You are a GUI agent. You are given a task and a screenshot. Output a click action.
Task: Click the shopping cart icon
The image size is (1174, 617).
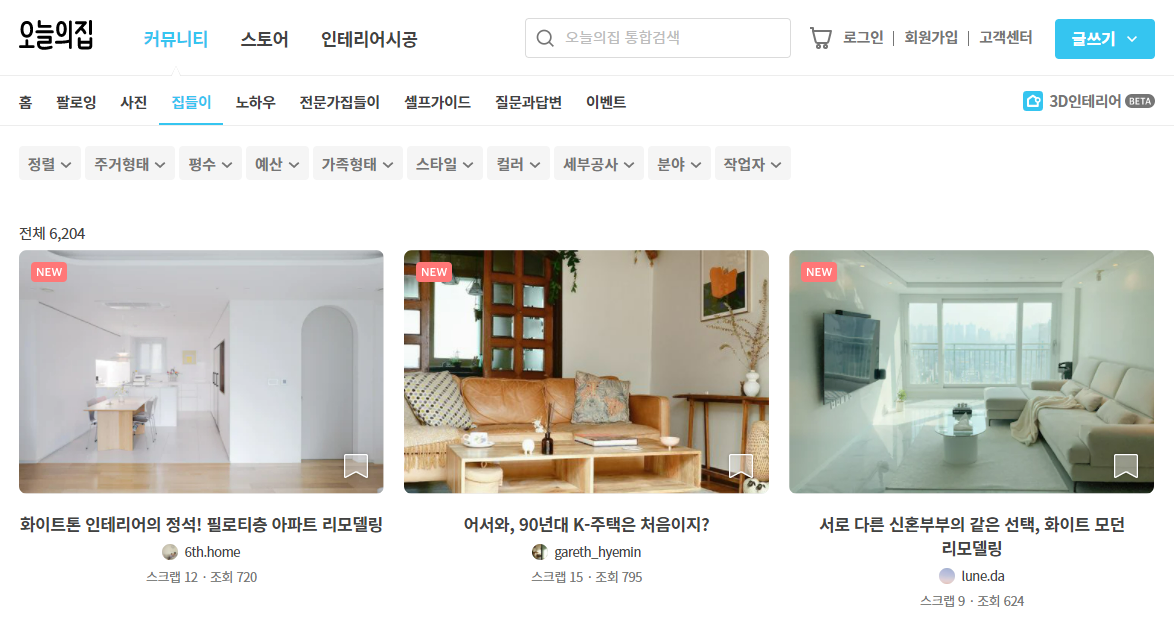(x=821, y=38)
